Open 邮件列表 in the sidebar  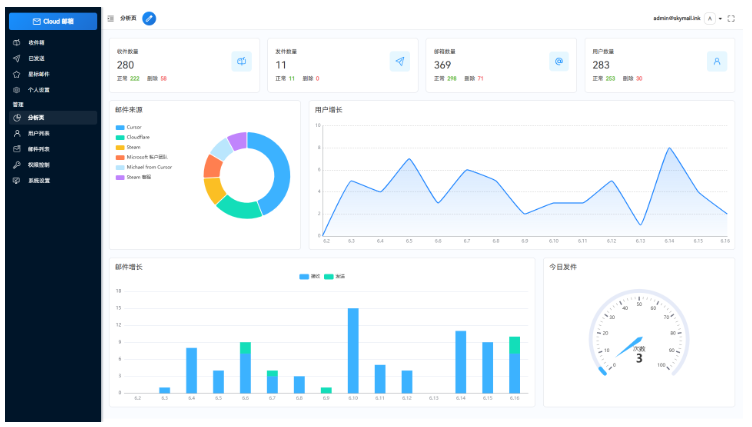point(53,149)
